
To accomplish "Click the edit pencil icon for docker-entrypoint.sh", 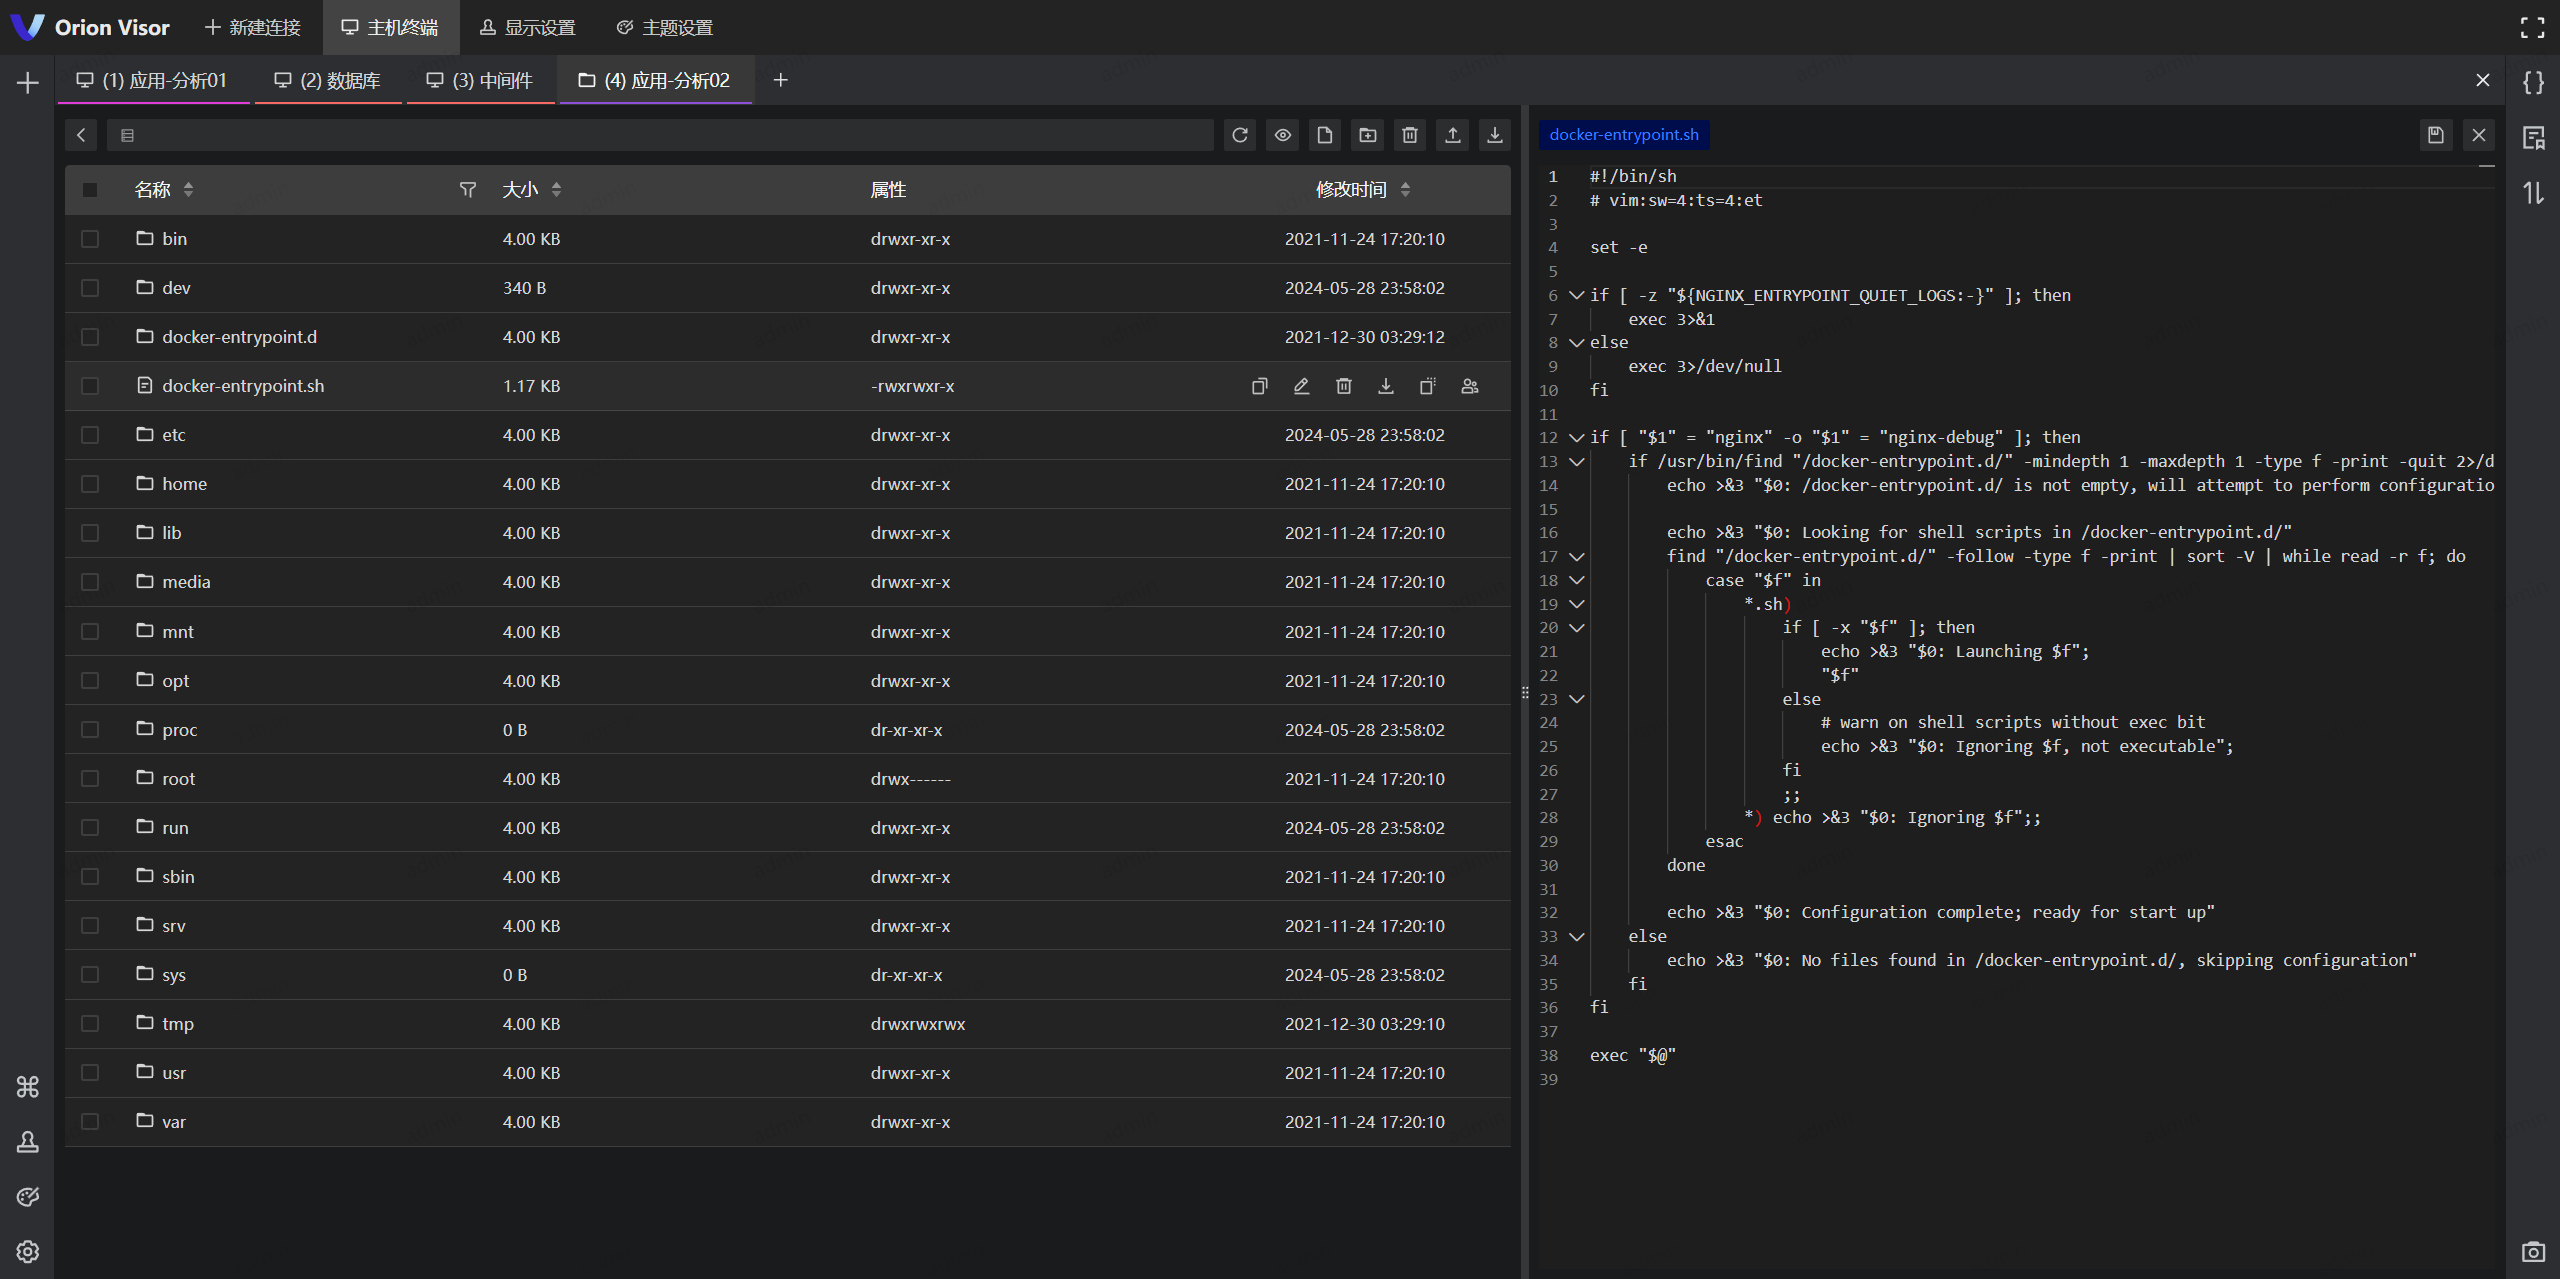I will tap(1301, 386).
